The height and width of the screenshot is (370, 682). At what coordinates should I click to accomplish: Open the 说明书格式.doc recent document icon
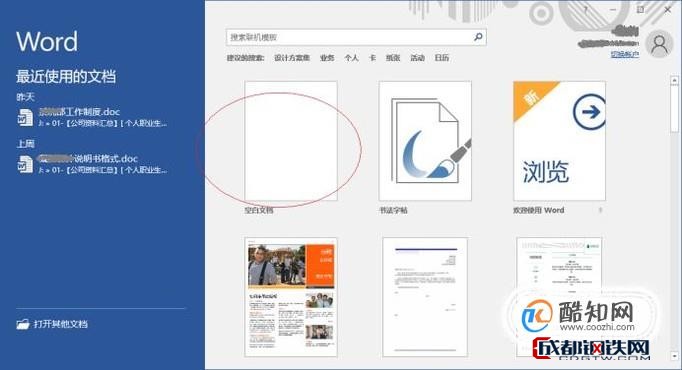pos(25,164)
